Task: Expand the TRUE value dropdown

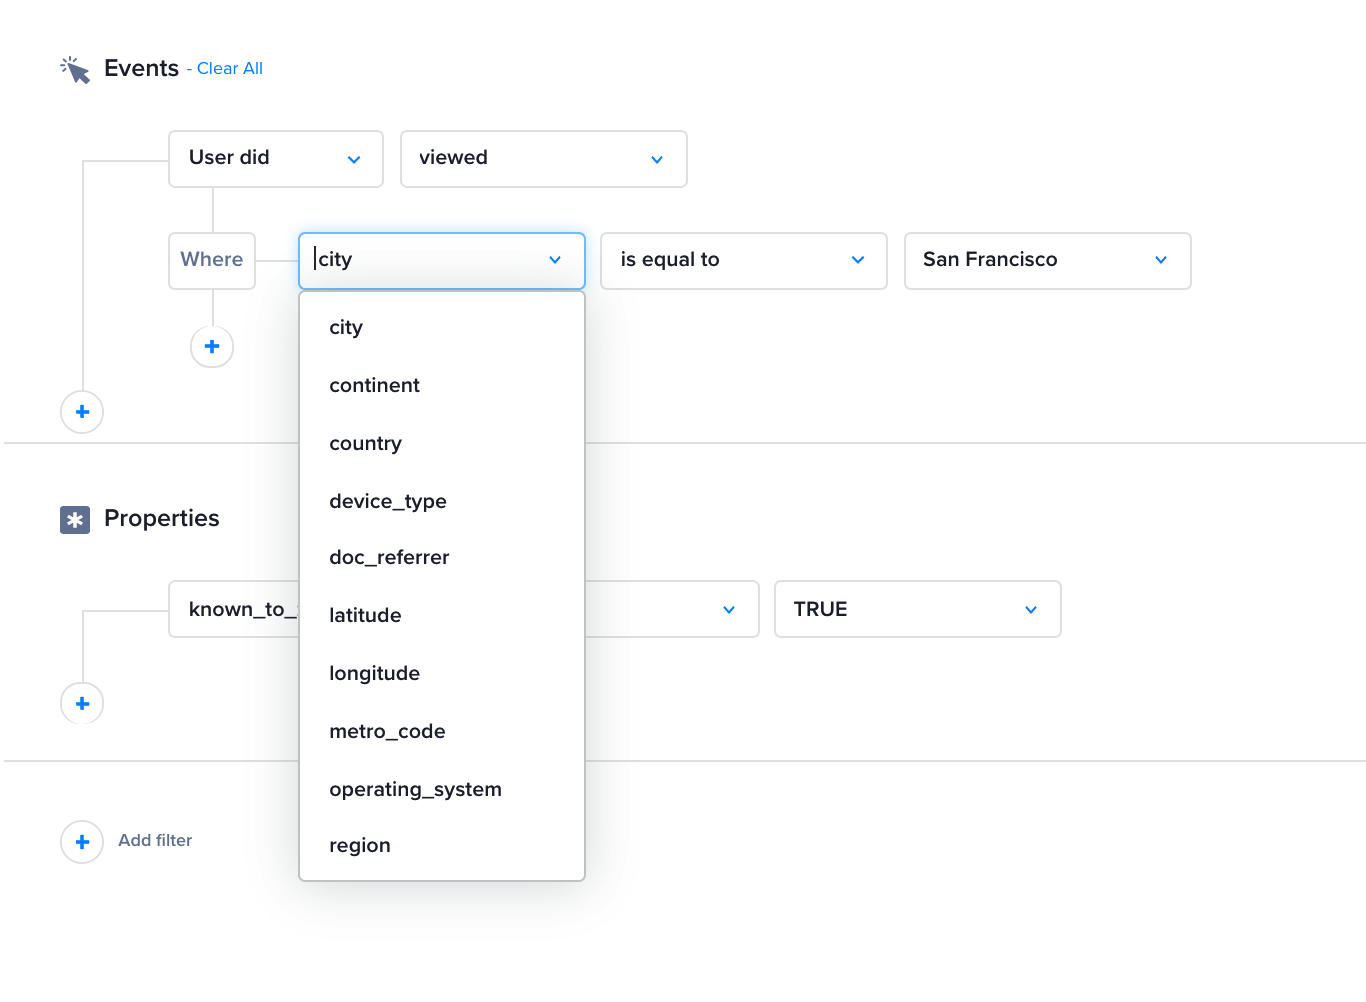Action: click(917, 609)
